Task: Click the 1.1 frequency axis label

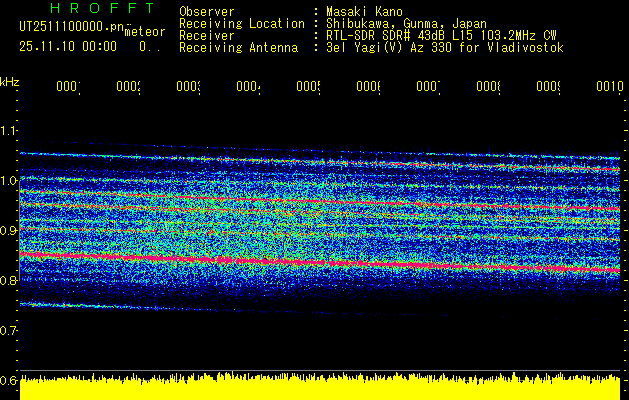Action: [x=8, y=130]
